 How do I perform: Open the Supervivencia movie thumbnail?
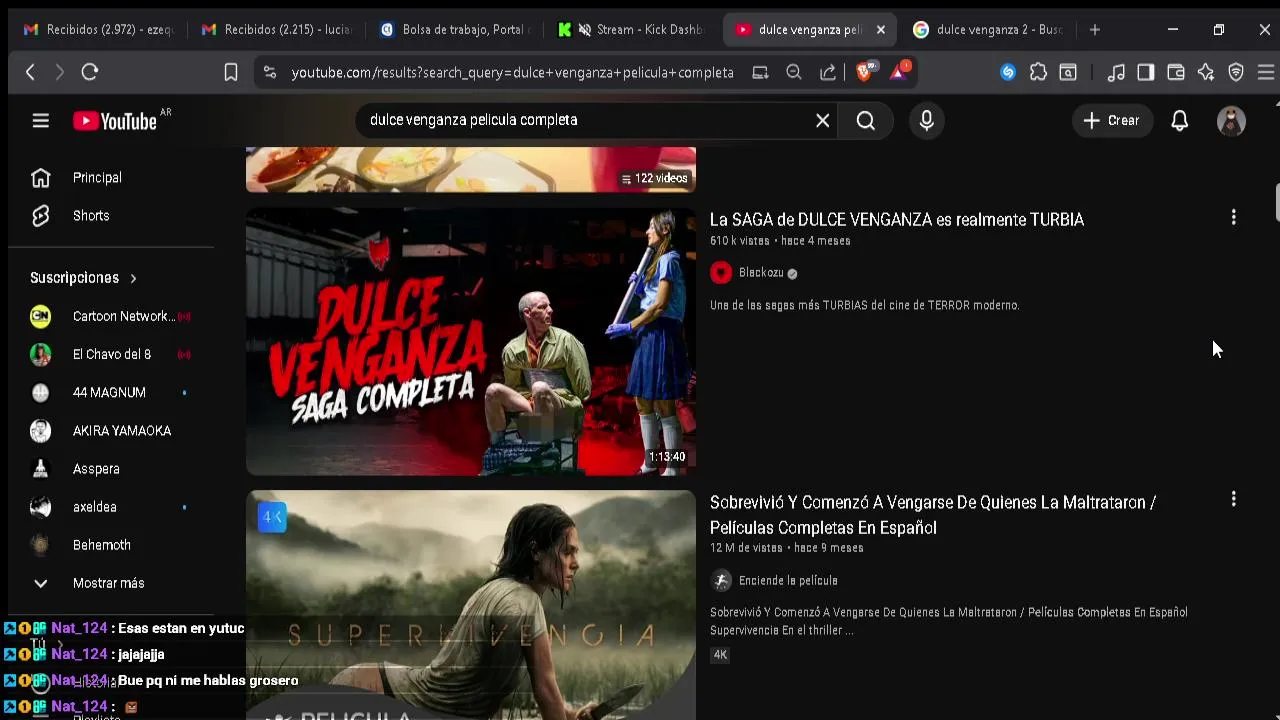(x=471, y=605)
